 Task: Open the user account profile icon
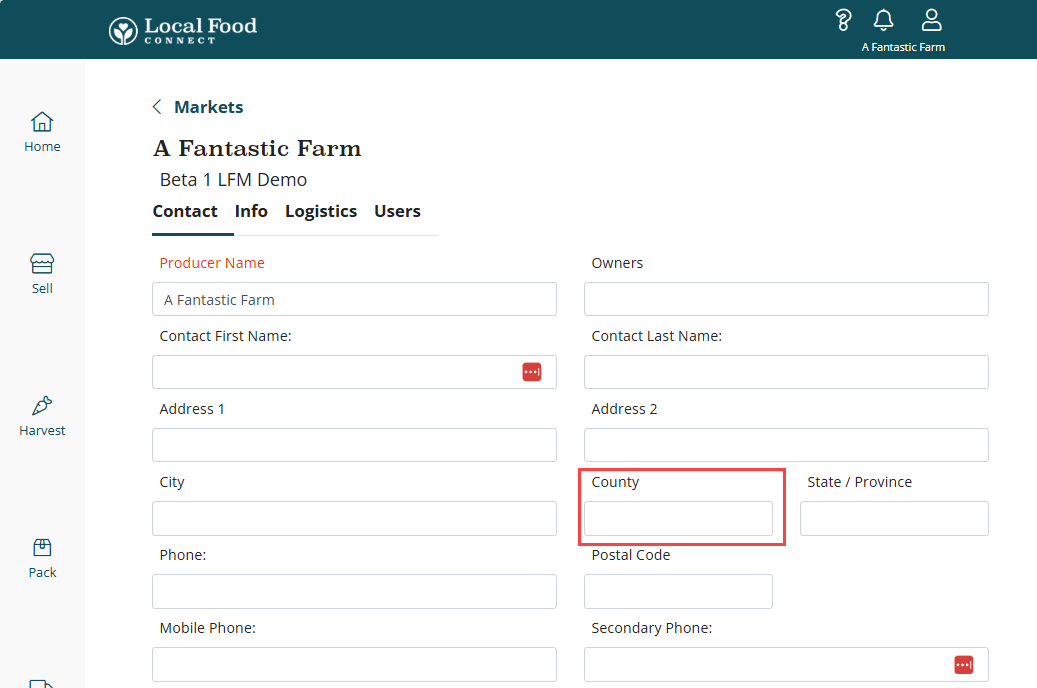pyautogui.click(x=931, y=20)
